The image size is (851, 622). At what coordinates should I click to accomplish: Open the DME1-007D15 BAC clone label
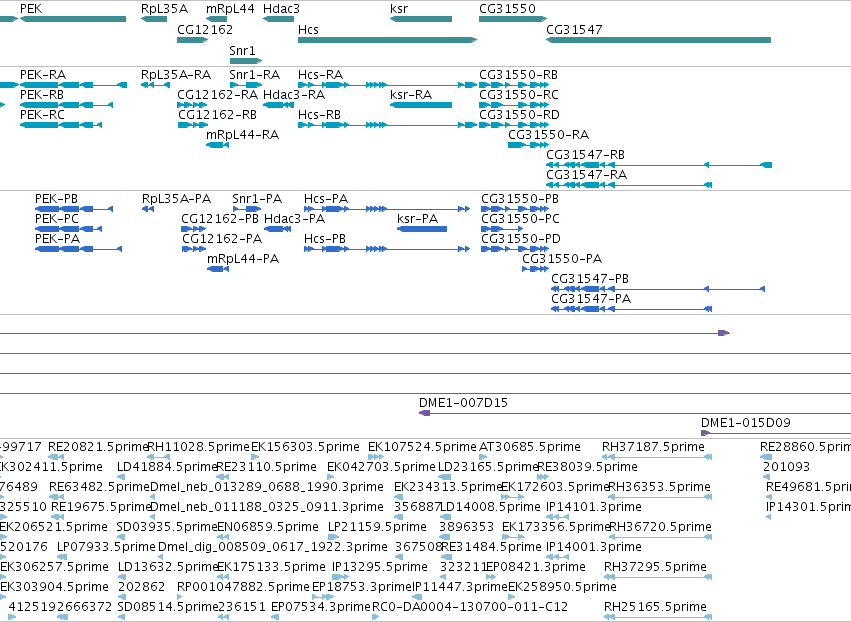pos(463,403)
